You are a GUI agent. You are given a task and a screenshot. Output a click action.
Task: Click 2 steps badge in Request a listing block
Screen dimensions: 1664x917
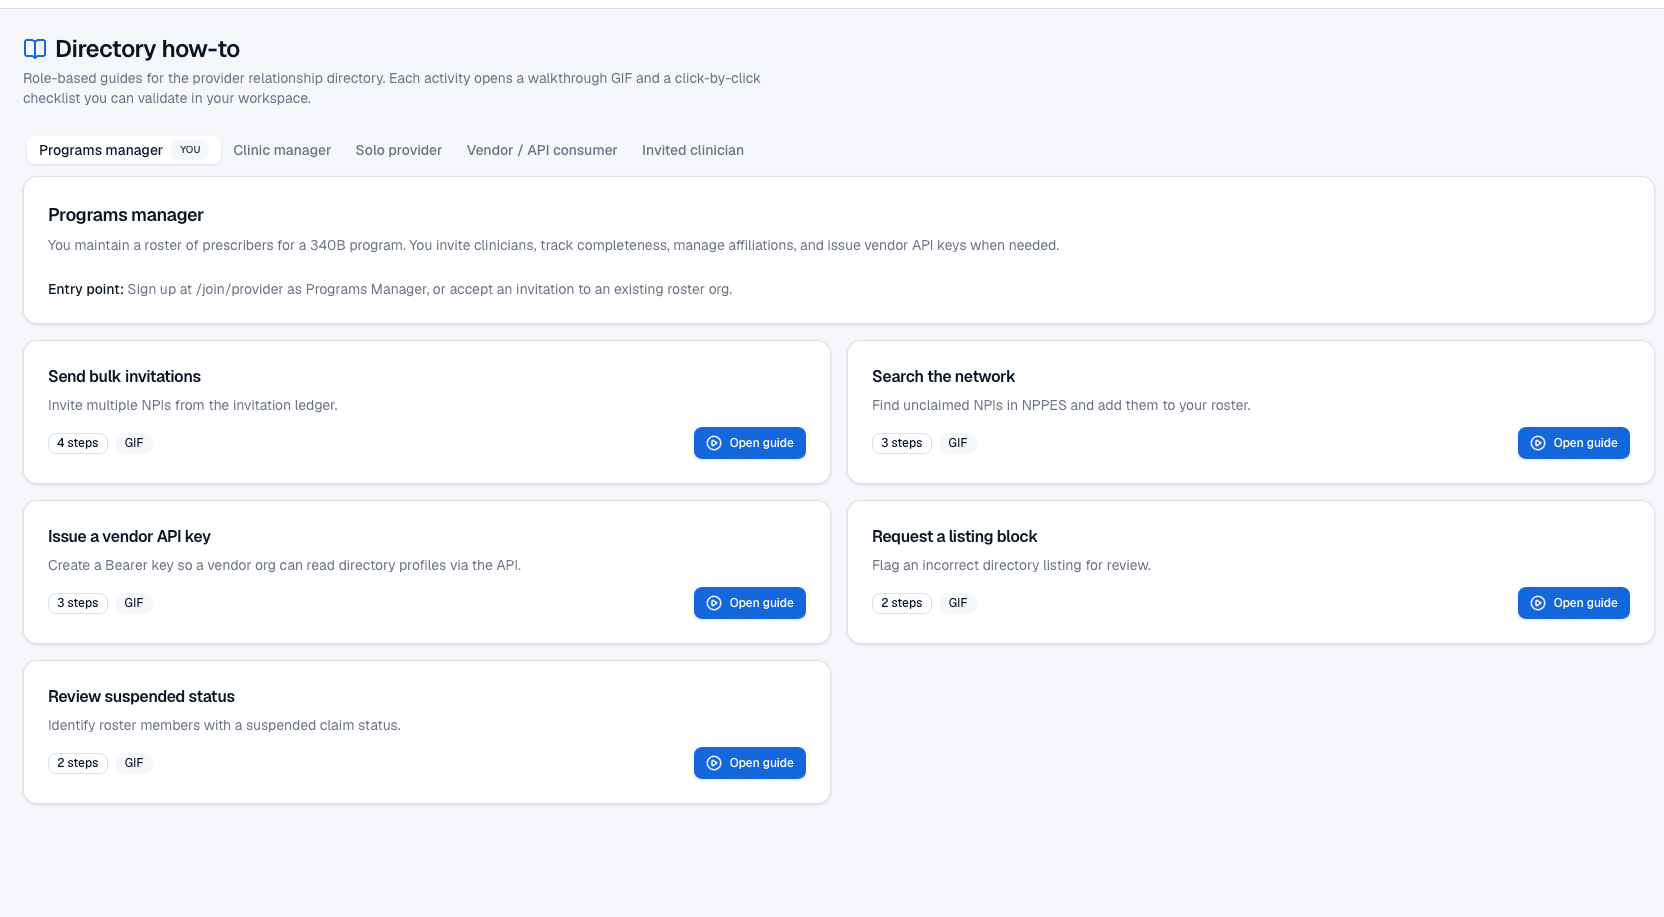point(902,603)
